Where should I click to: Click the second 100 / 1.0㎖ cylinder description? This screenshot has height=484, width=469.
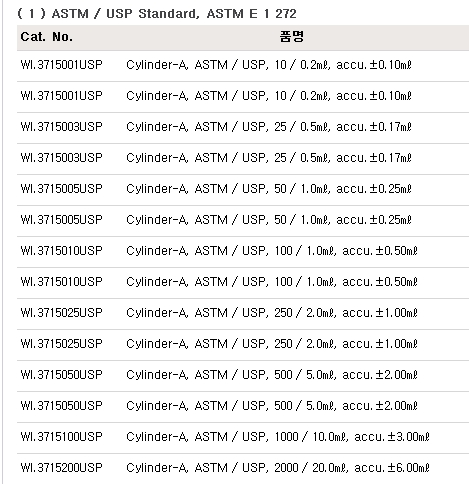pyautogui.click(x=272, y=282)
